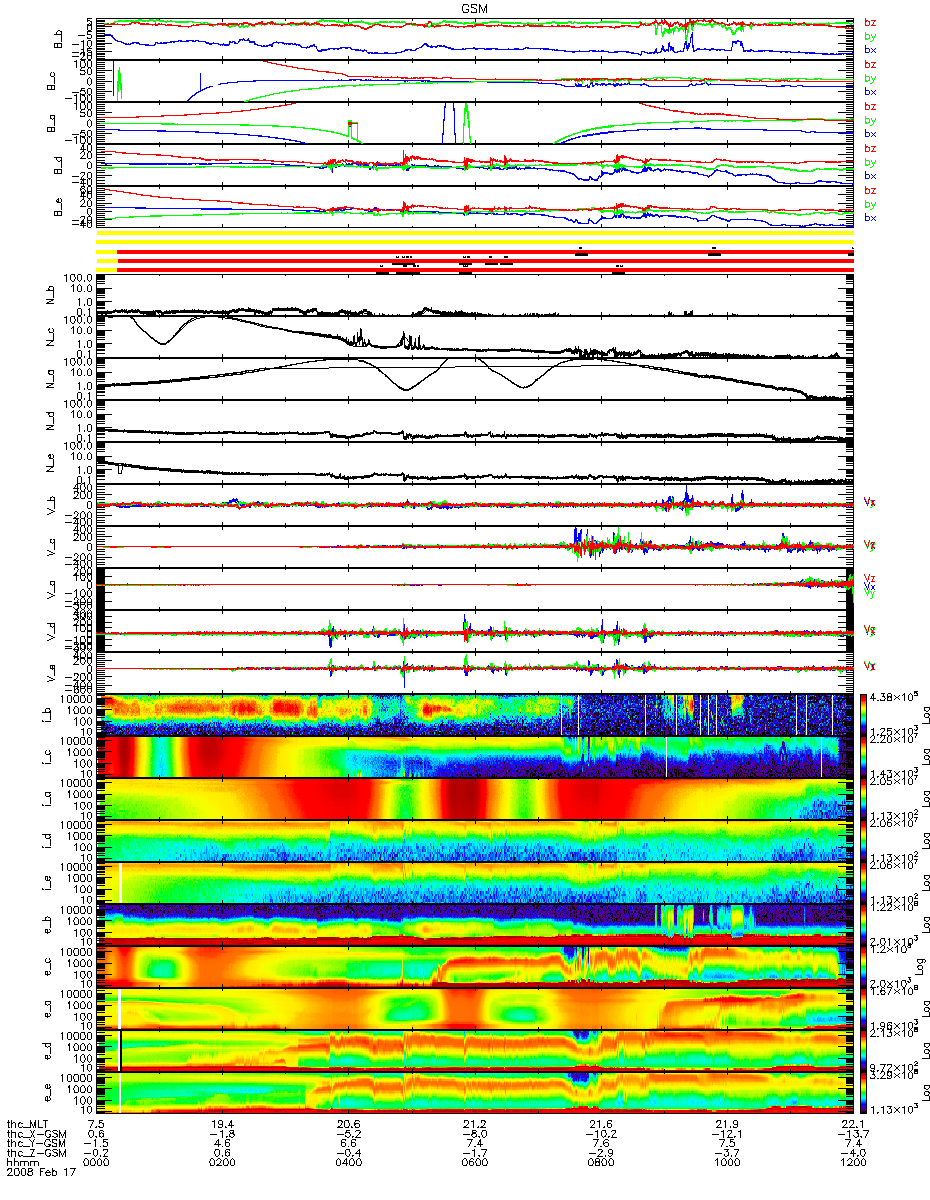Click the 0200 time tick label

[x=223, y=1164]
